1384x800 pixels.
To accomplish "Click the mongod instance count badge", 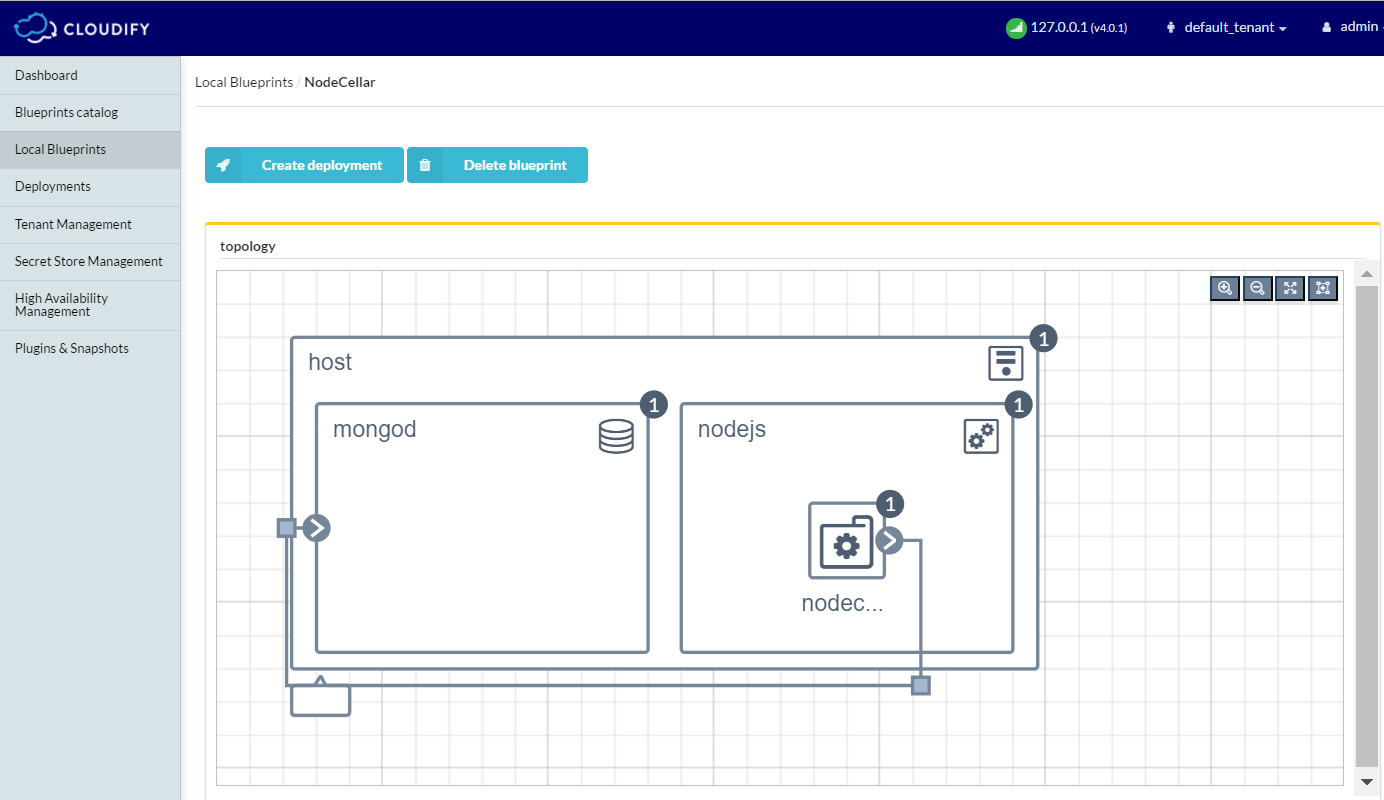I will (x=653, y=405).
